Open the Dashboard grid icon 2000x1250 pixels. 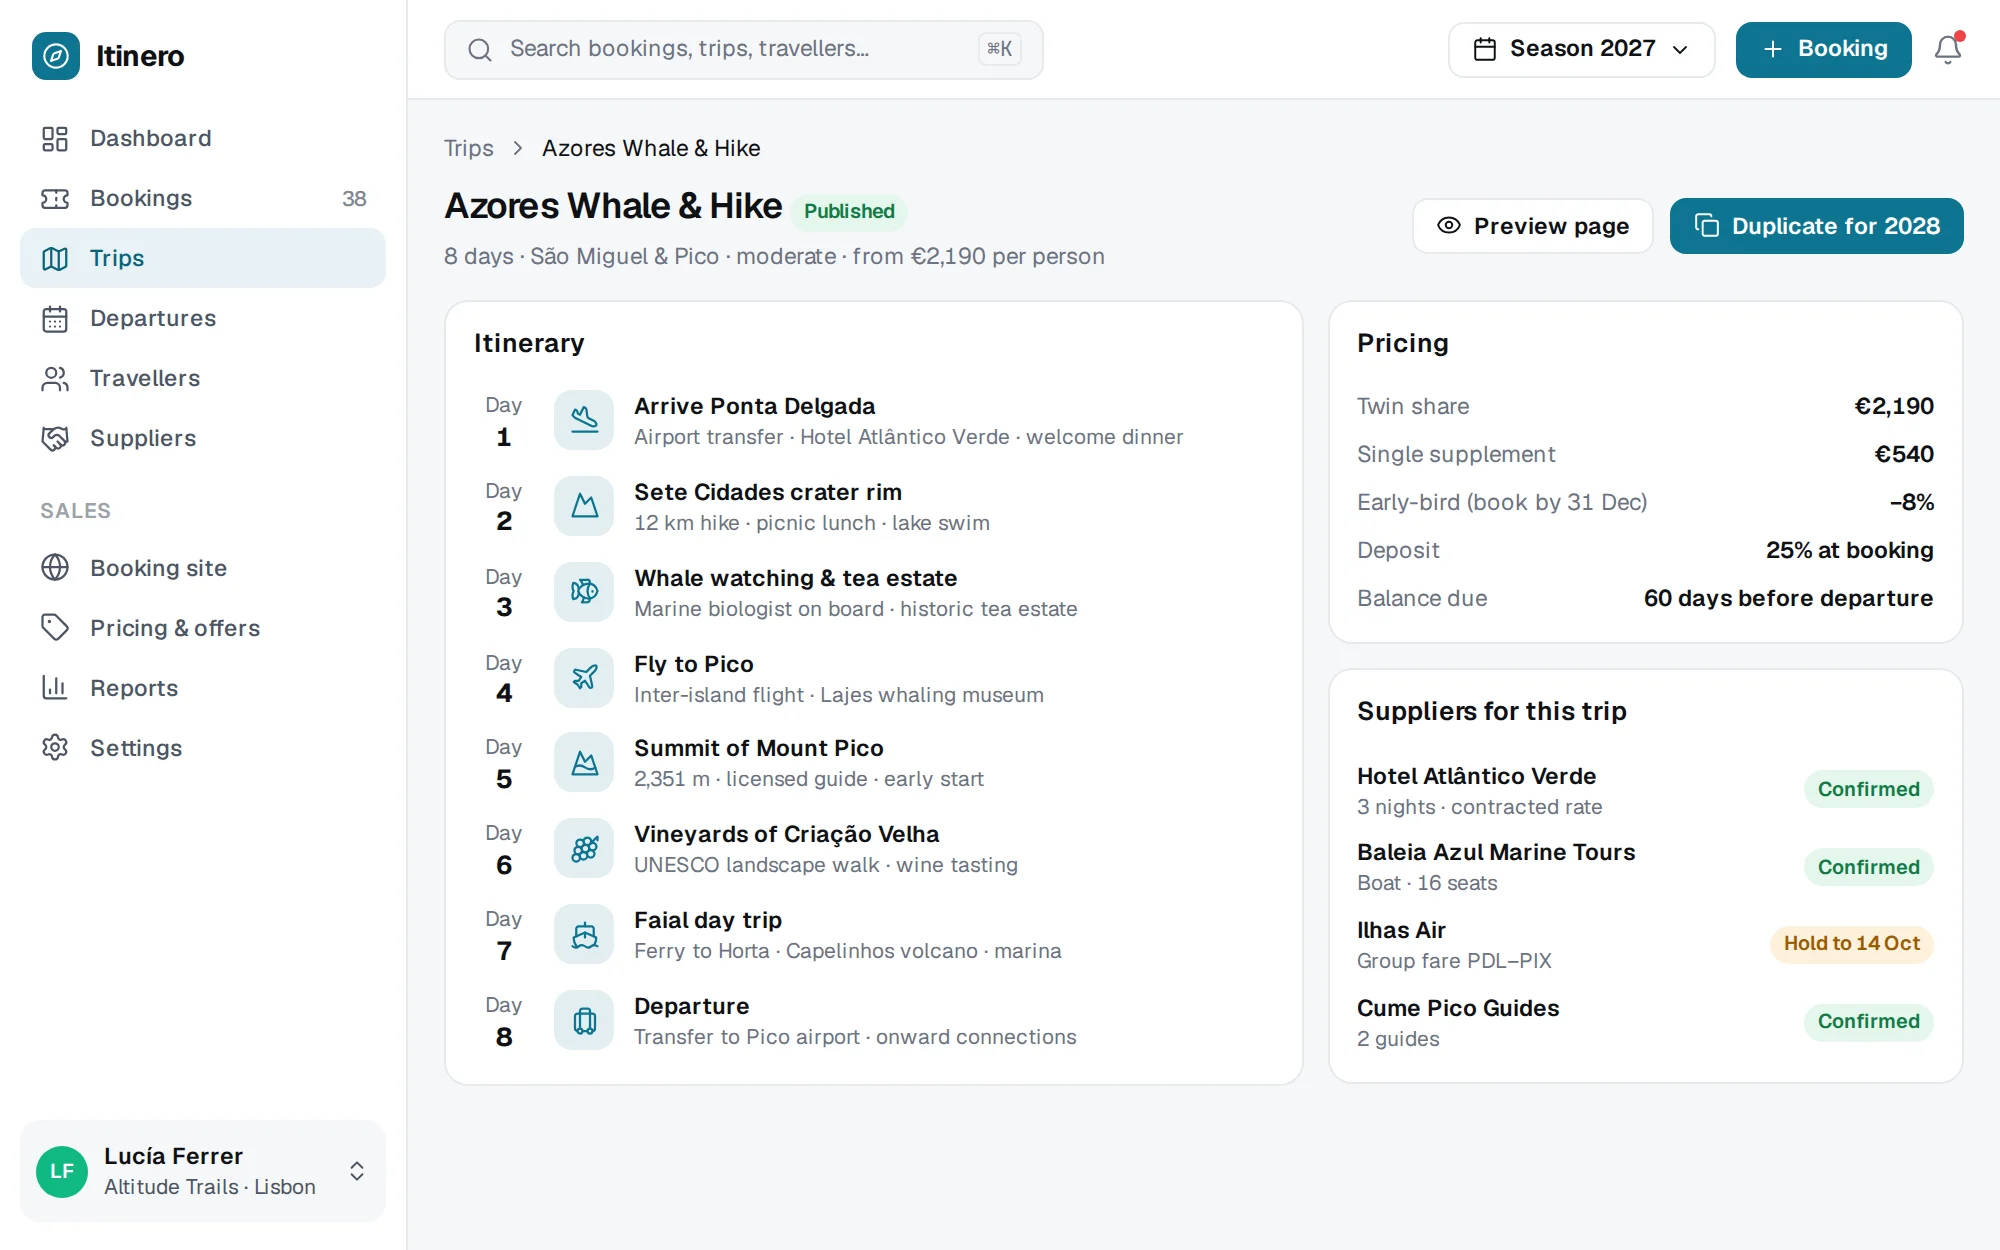[55, 138]
